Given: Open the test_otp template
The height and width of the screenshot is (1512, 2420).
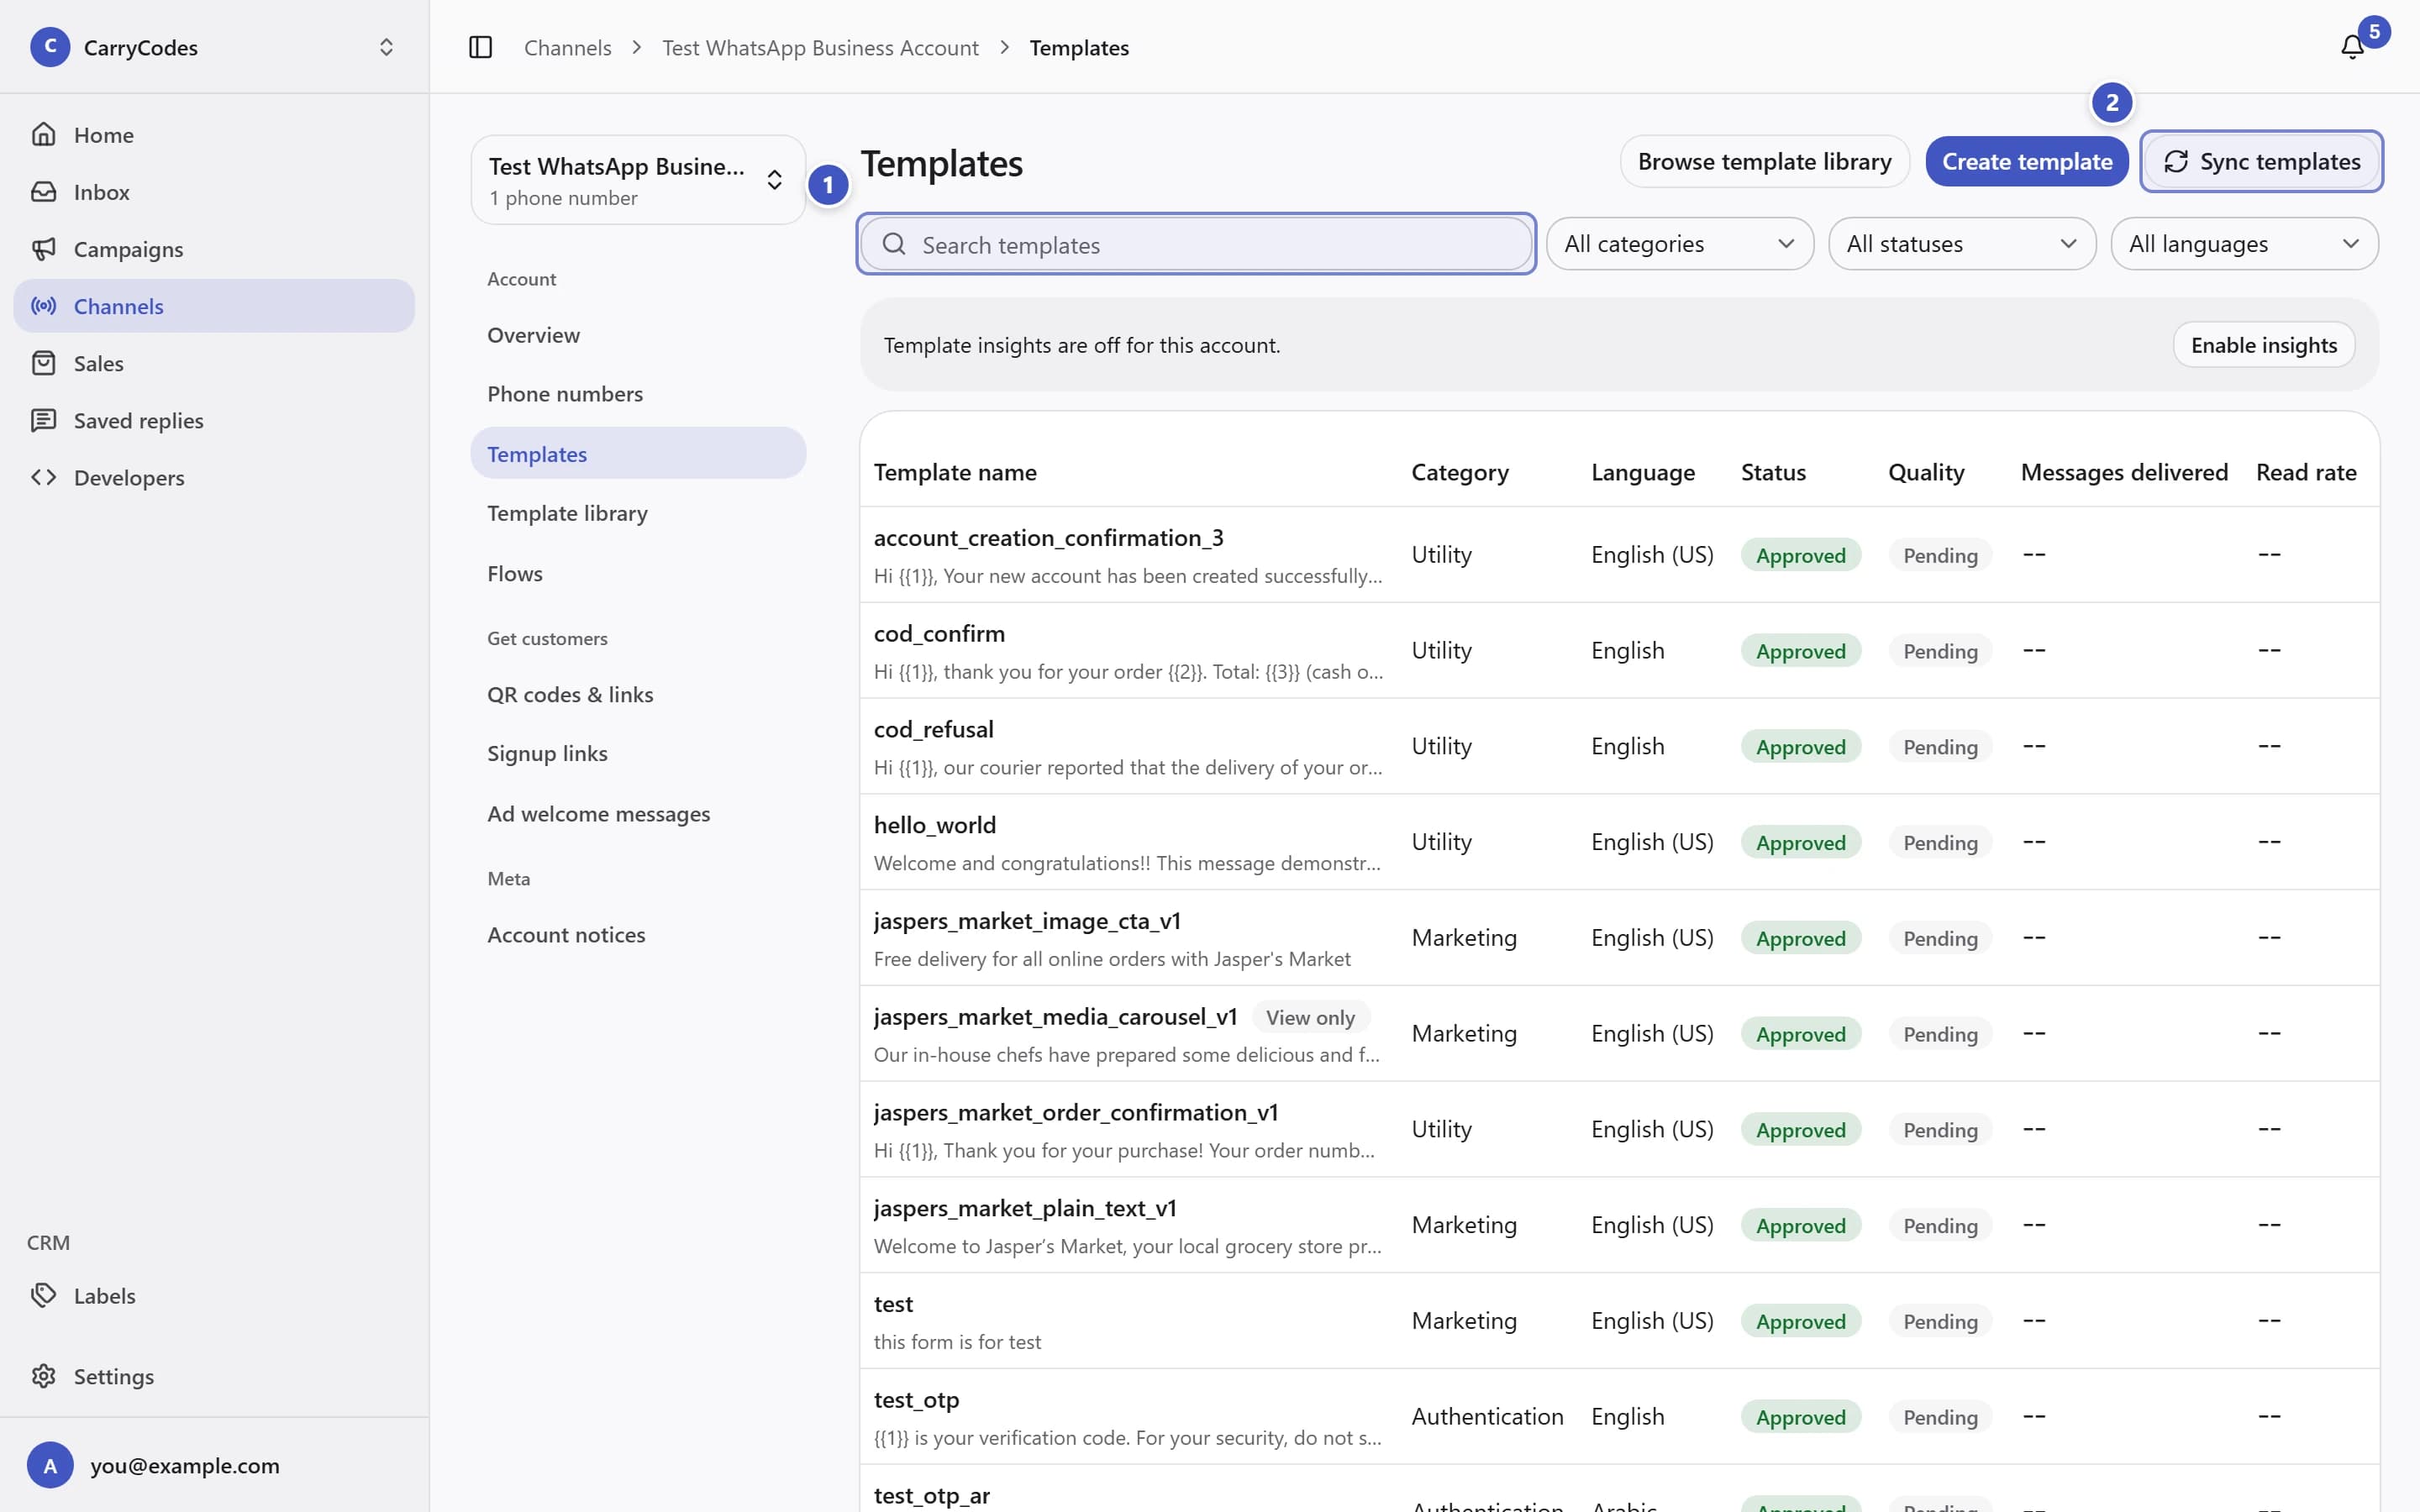Looking at the screenshot, I should (x=1619, y=1416).
